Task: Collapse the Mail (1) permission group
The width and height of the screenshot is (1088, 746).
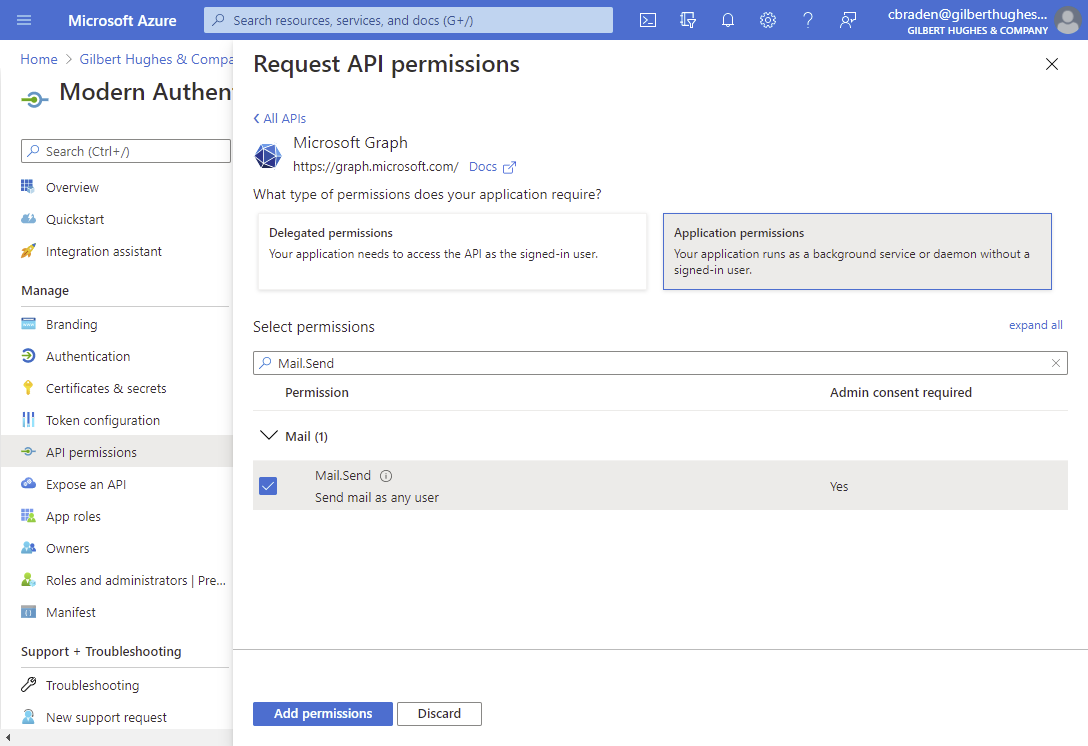Action: tap(268, 436)
